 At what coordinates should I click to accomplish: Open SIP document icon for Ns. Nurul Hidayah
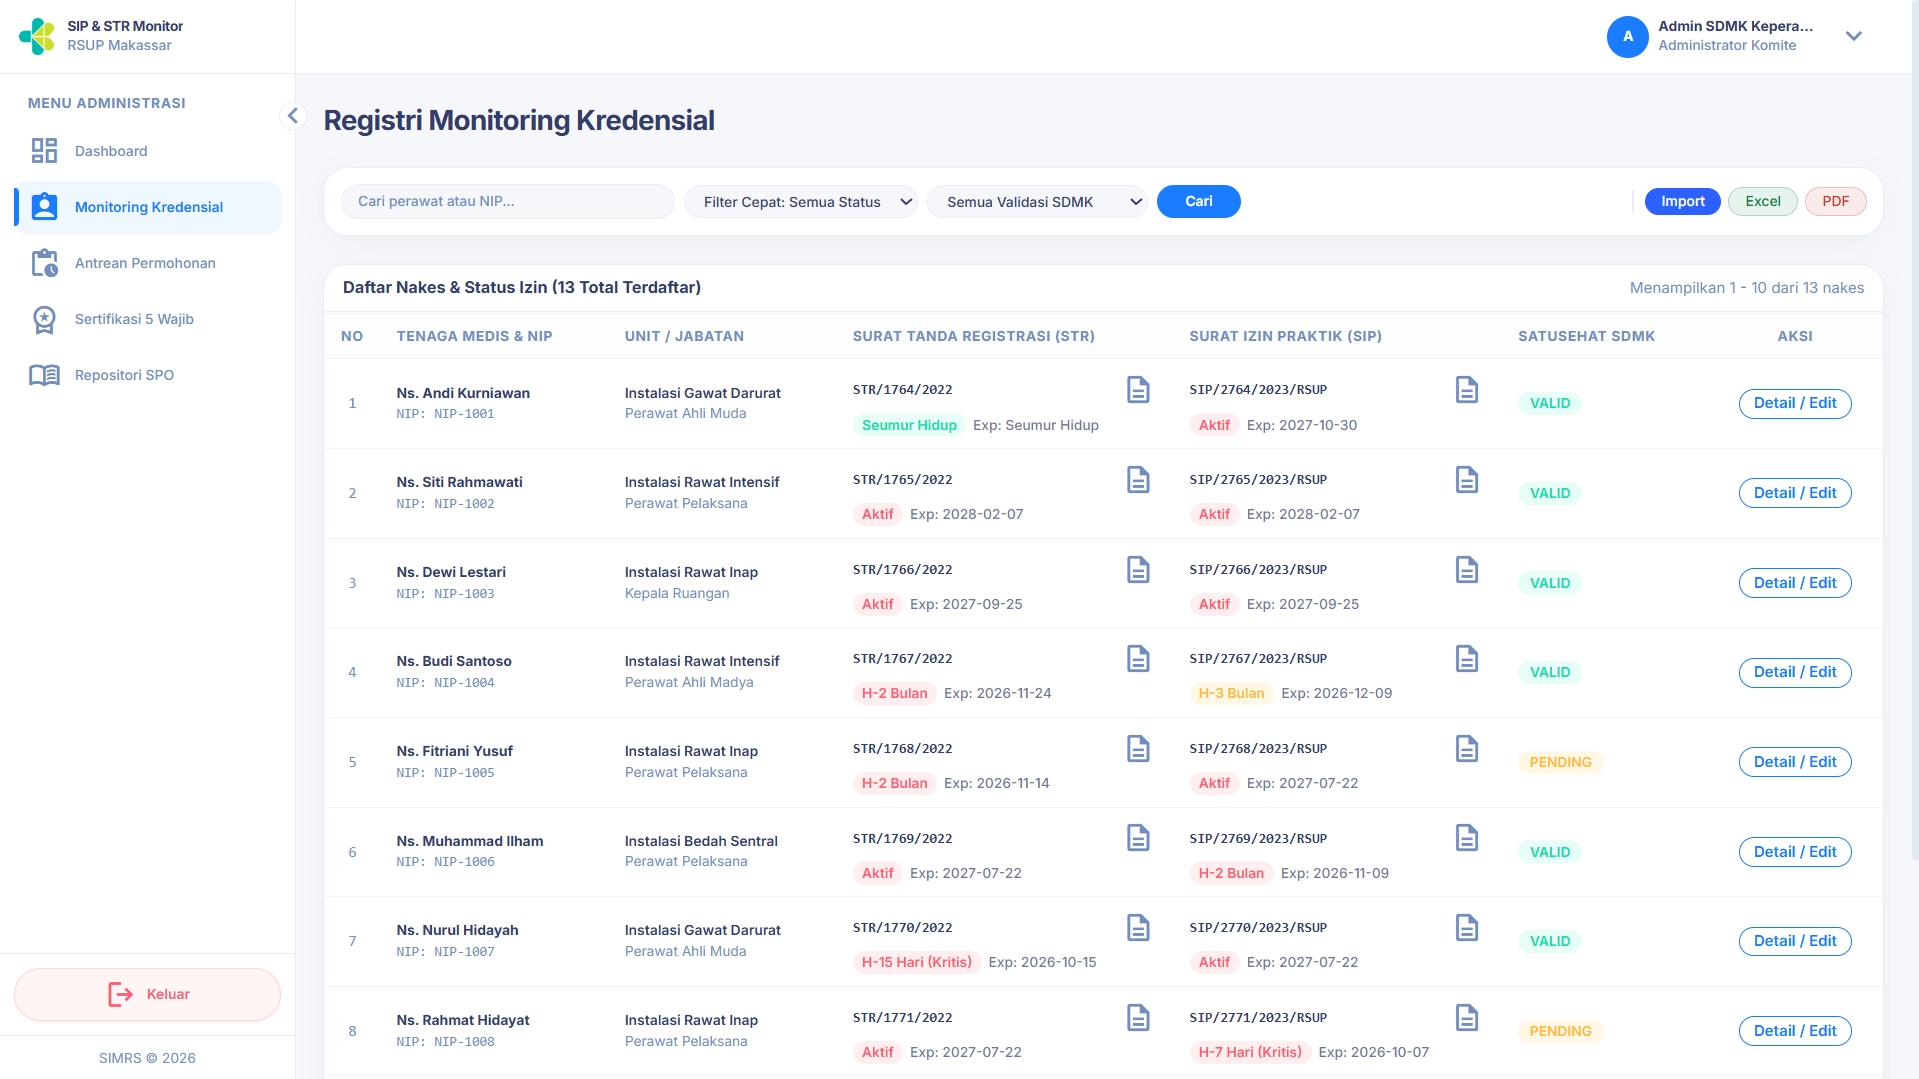[x=1467, y=928]
